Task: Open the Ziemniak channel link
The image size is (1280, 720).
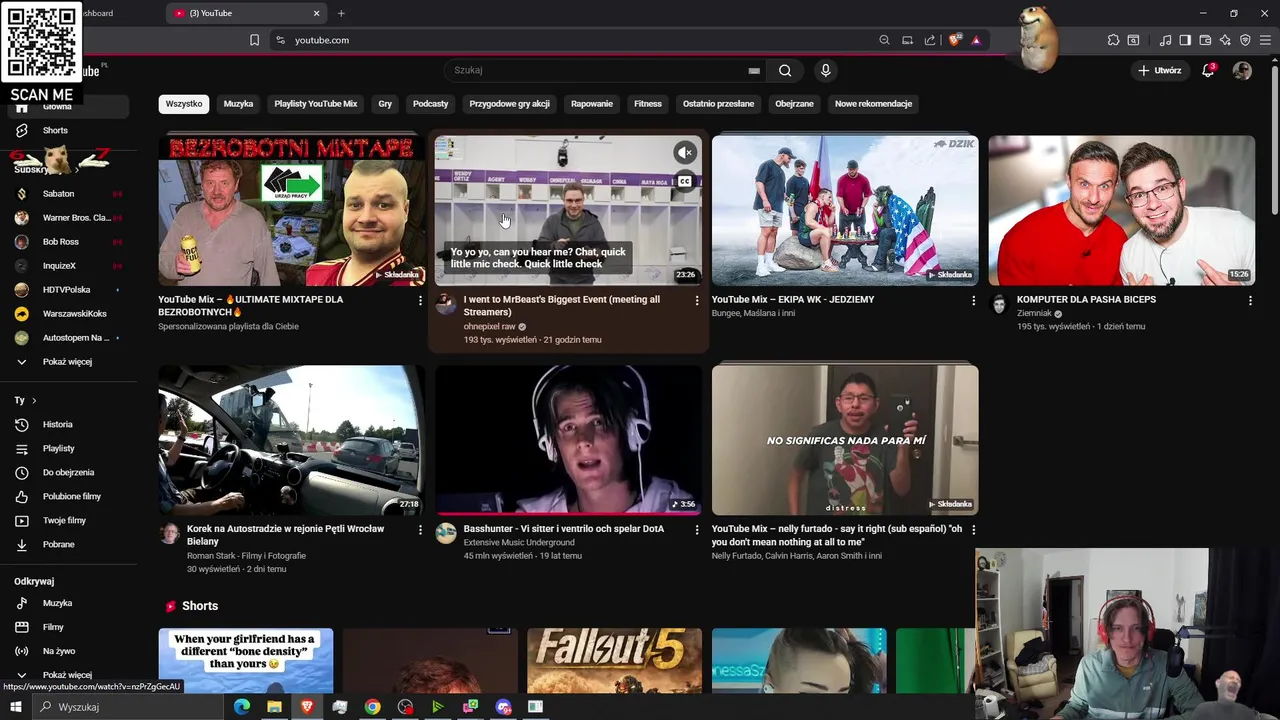Action: click(1034, 313)
